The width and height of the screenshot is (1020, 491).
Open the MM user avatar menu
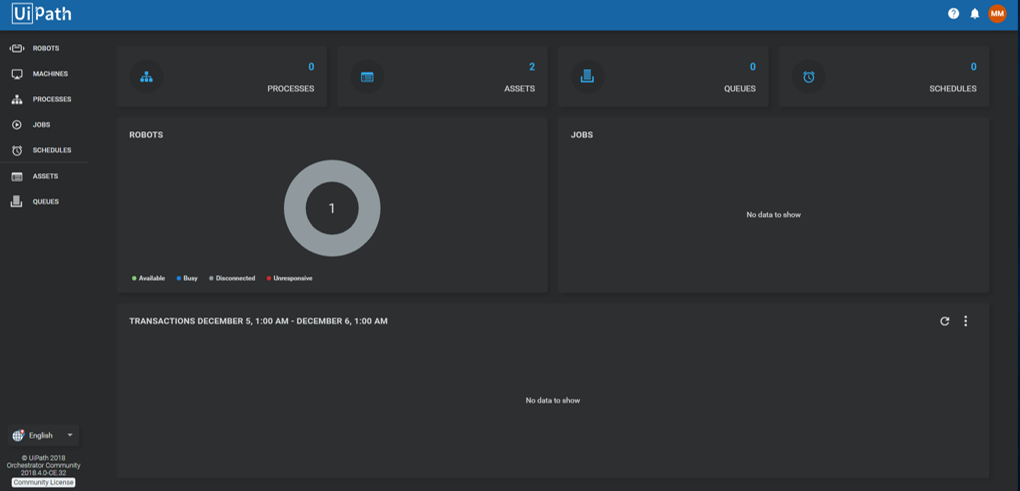coord(997,14)
